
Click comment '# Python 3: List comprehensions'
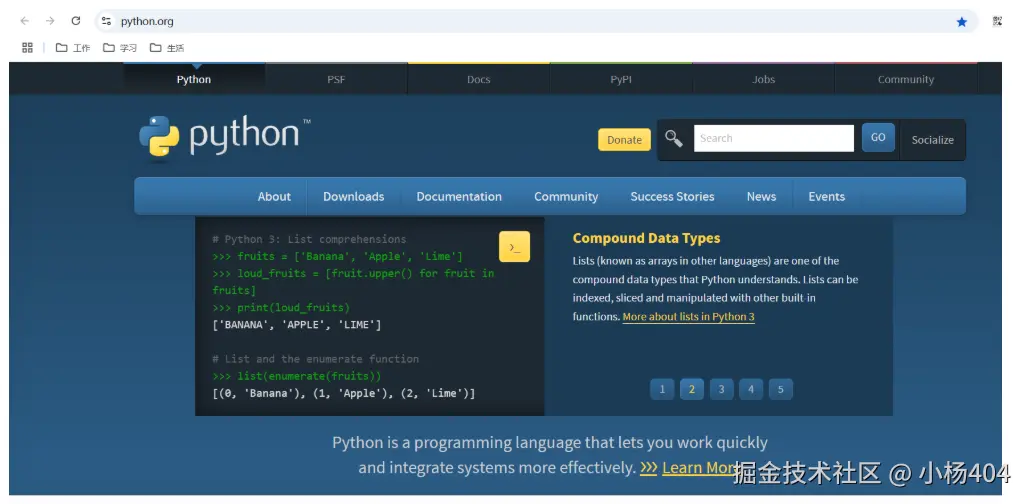pos(309,239)
